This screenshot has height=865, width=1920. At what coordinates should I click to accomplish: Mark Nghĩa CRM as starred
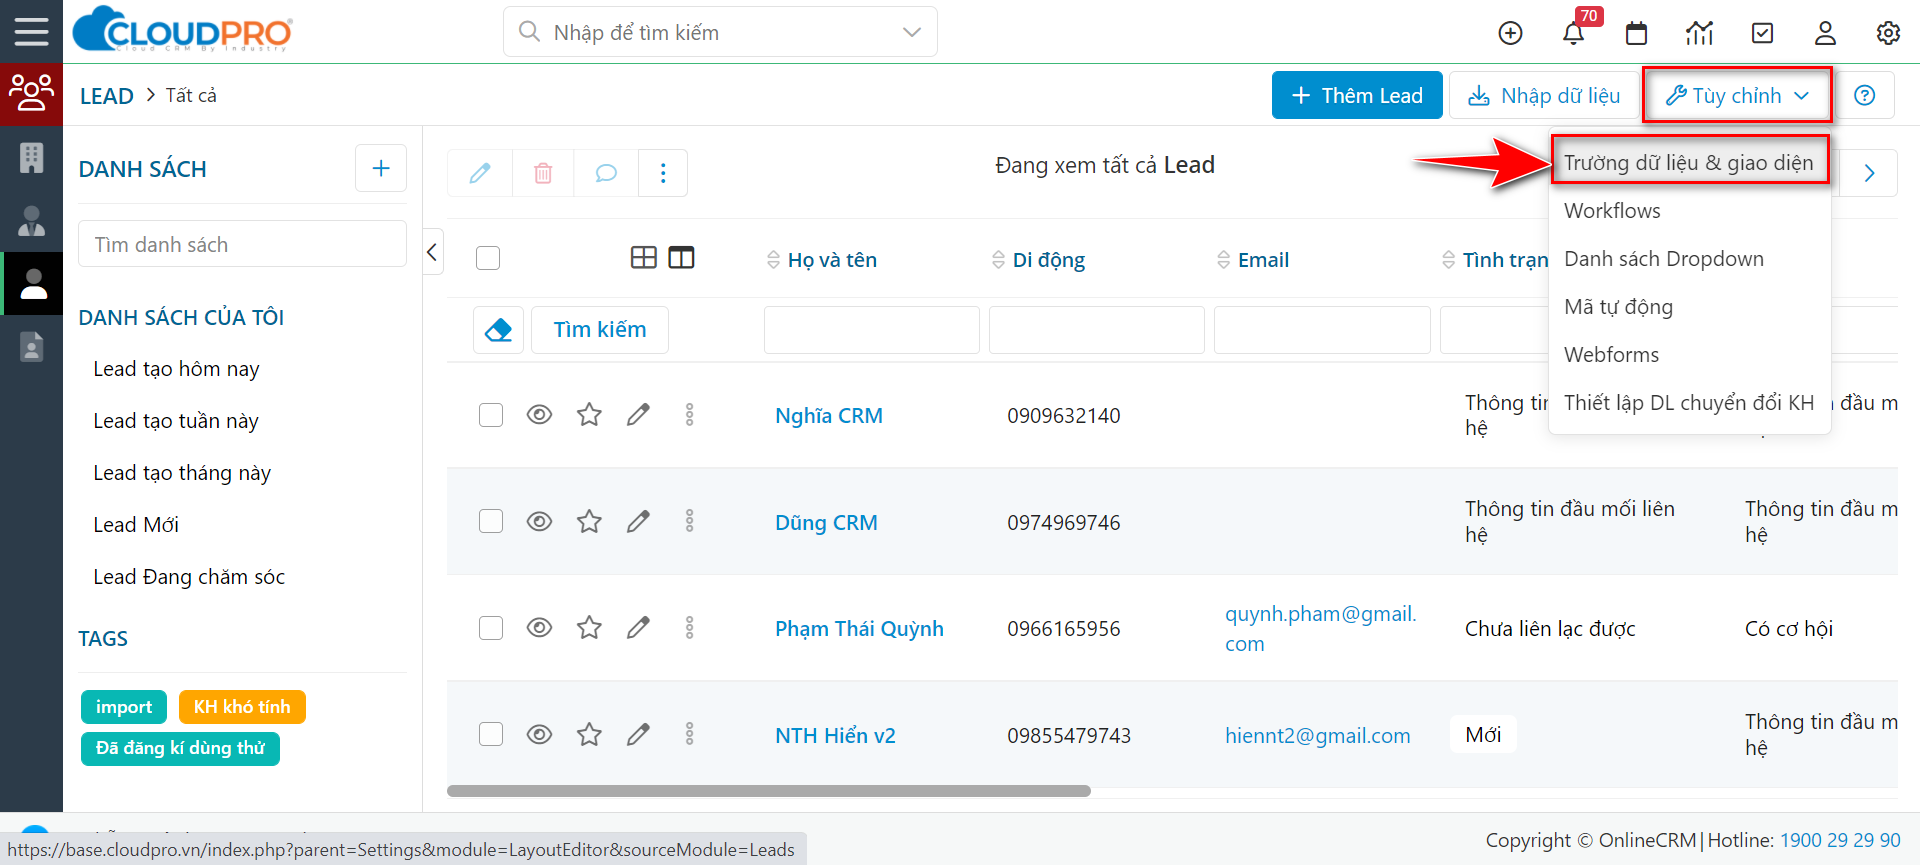click(x=589, y=414)
